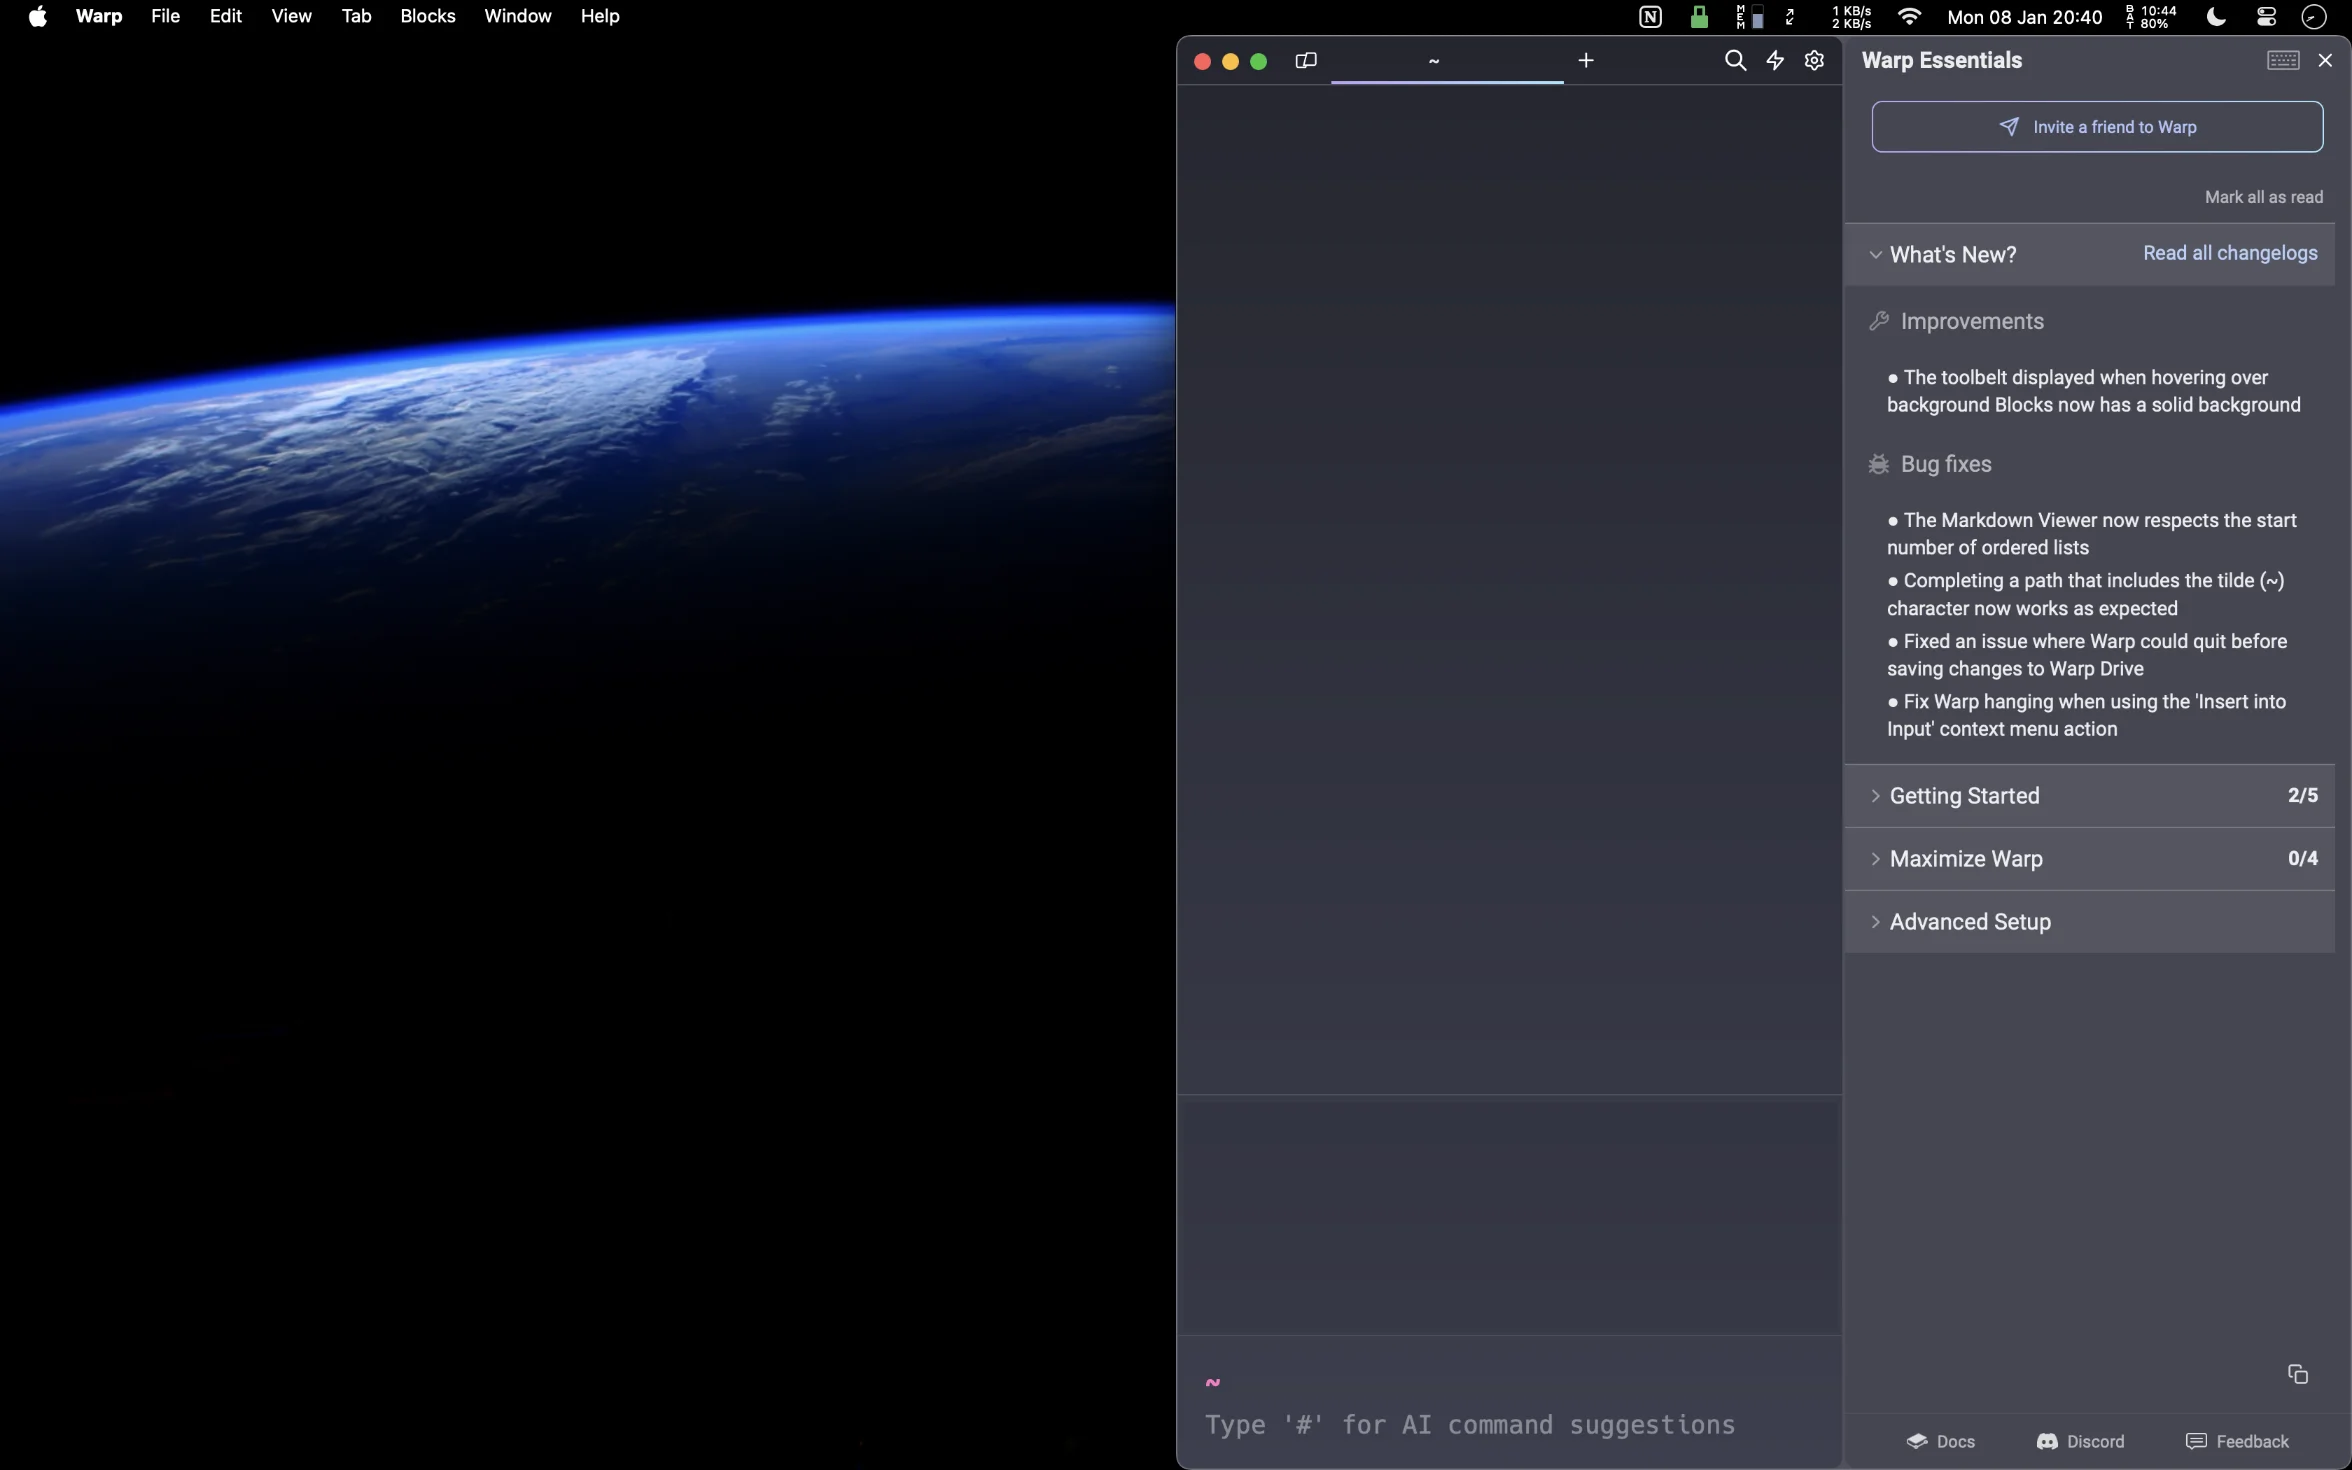The image size is (2352, 1470).
Task: Click the Feedback button at bottom
Action: click(x=2239, y=1441)
